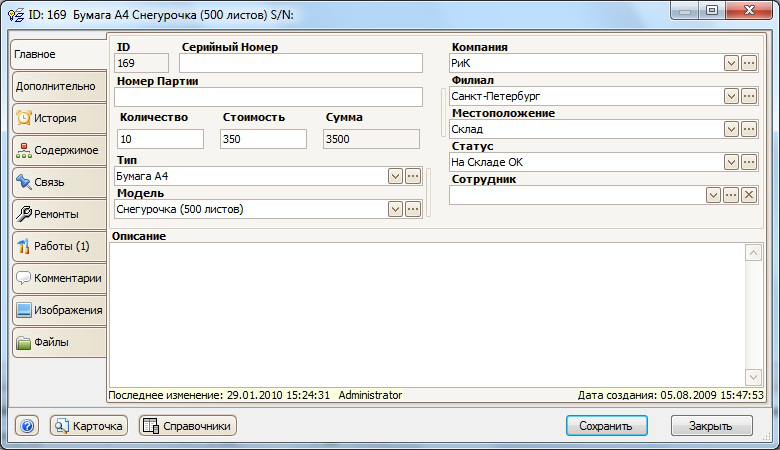
Task: Open the Работы (1) tab
Action: 59,246
